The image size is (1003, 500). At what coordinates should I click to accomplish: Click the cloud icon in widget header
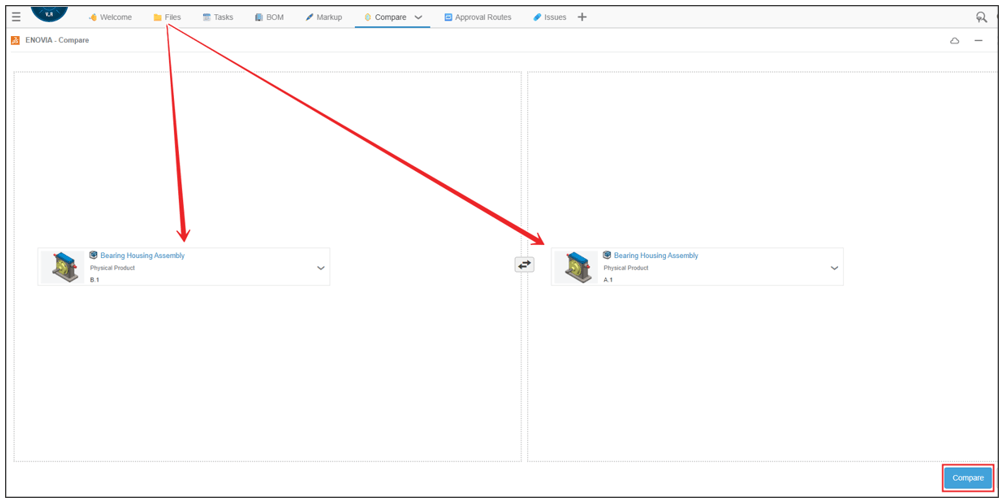954,40
